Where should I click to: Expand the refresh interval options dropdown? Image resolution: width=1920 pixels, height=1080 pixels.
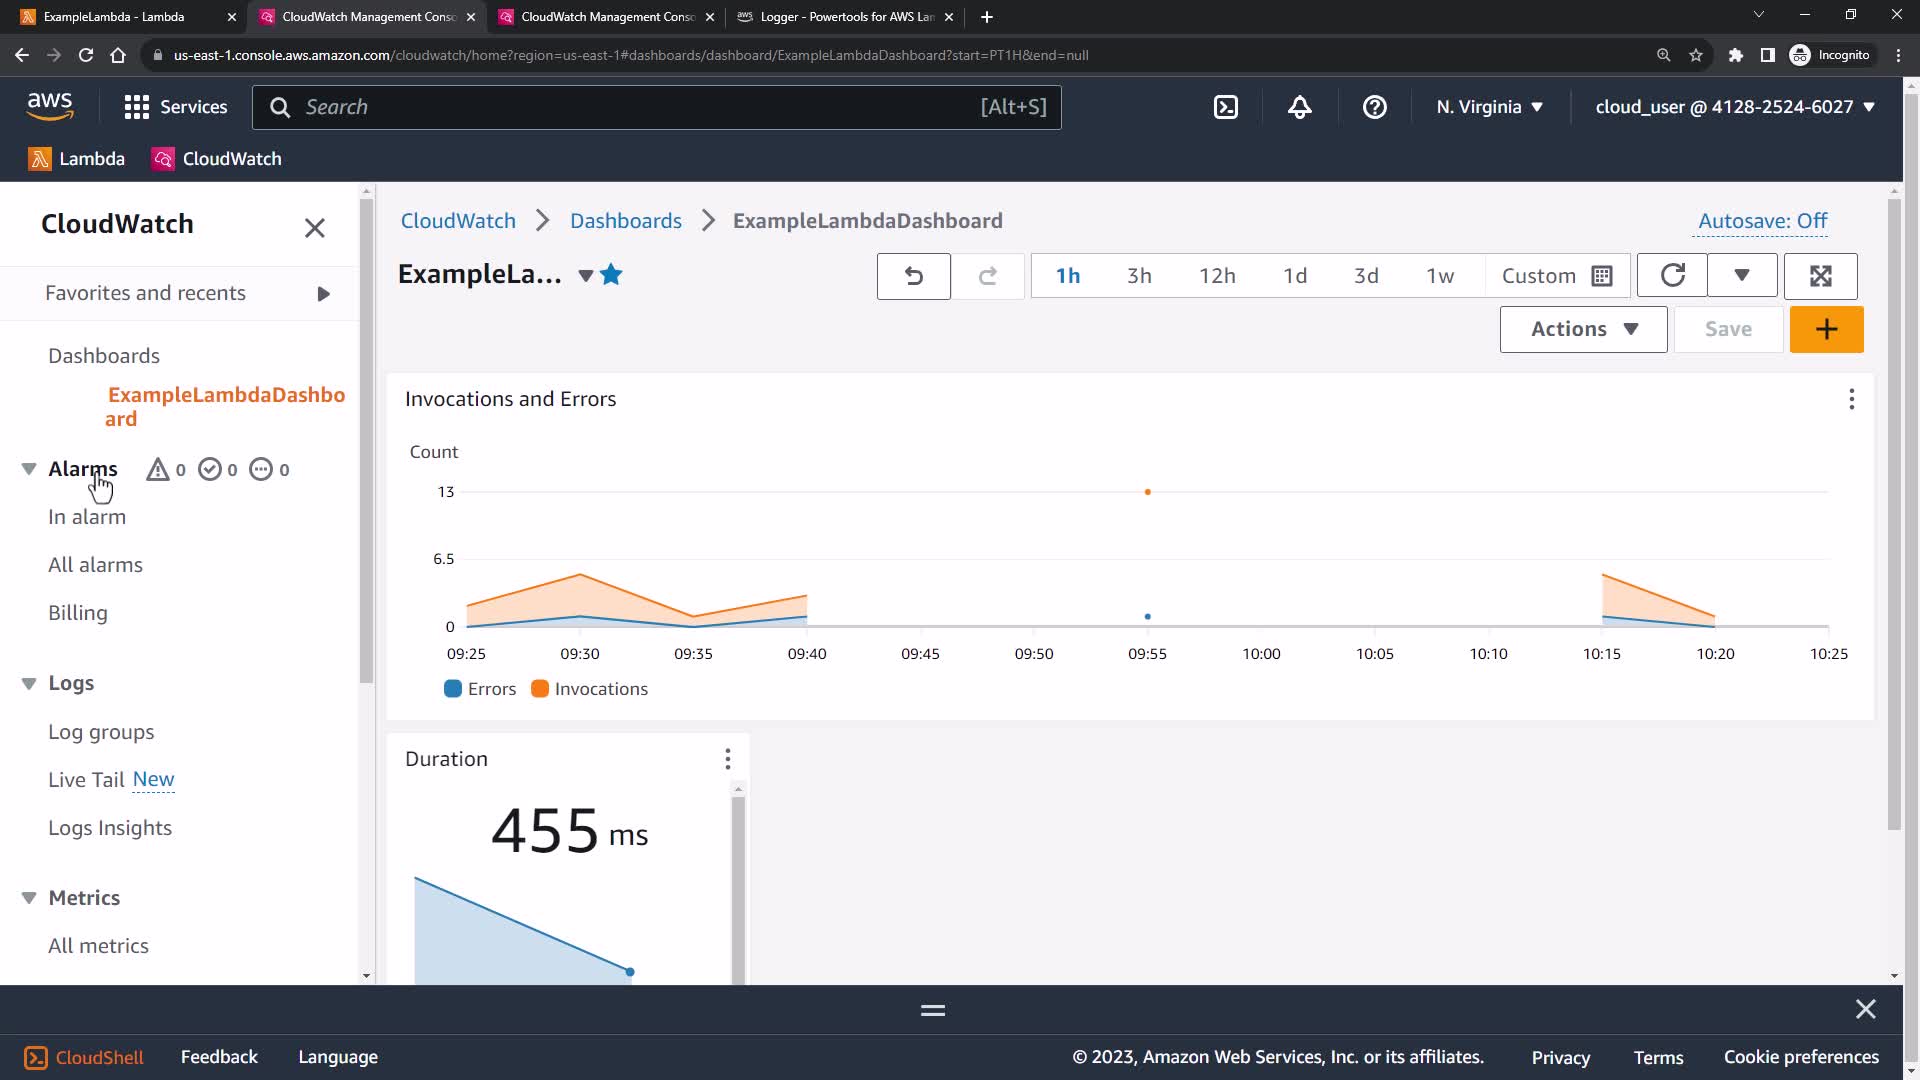click(1741, 276)
